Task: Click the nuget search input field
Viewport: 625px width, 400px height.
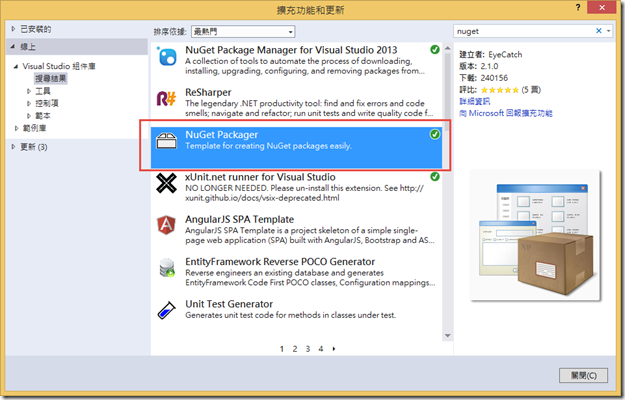Action: click(x=524, y=31)
